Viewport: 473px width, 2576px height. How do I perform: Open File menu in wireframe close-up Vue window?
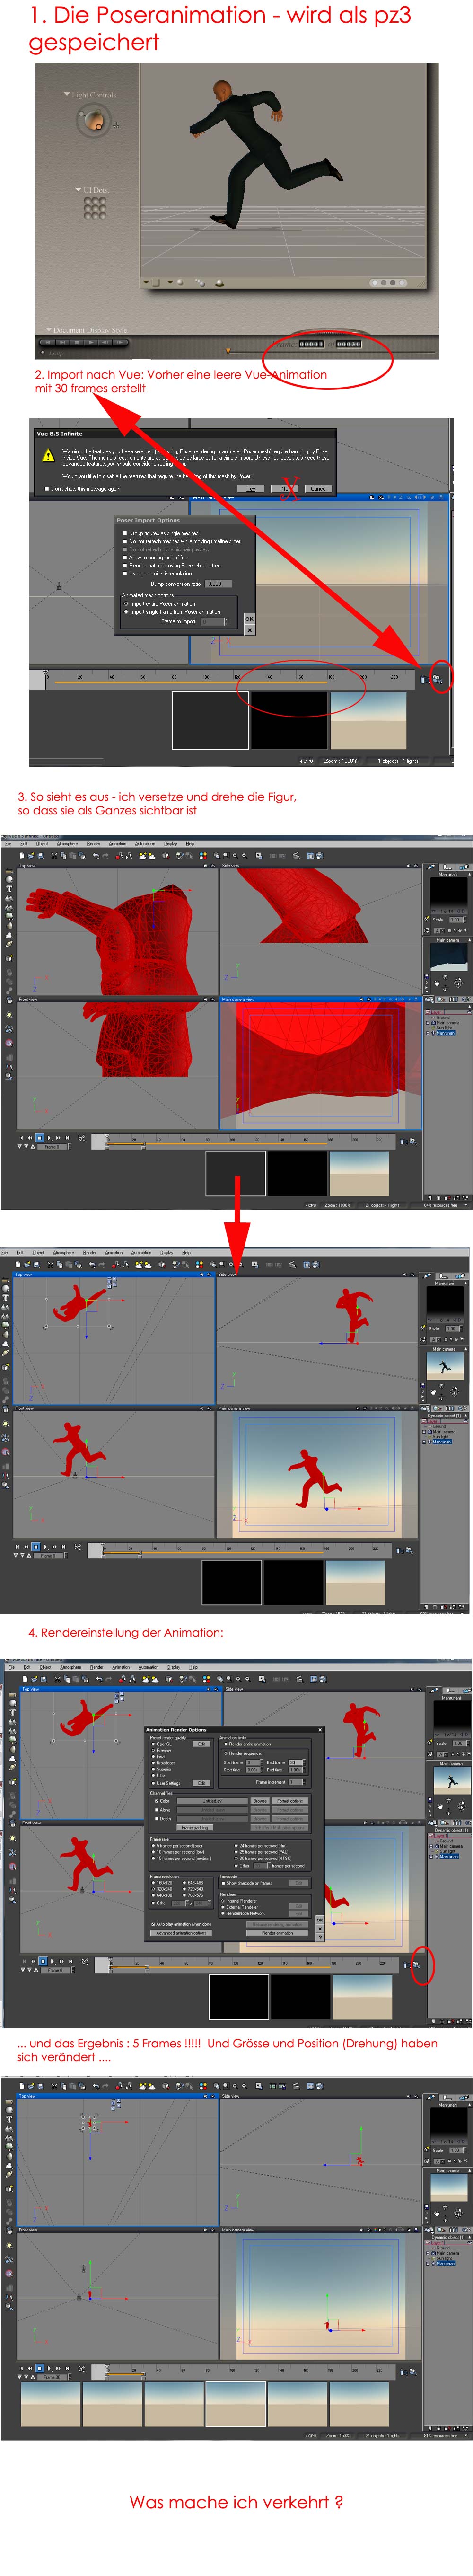click(x=8, y=844)
